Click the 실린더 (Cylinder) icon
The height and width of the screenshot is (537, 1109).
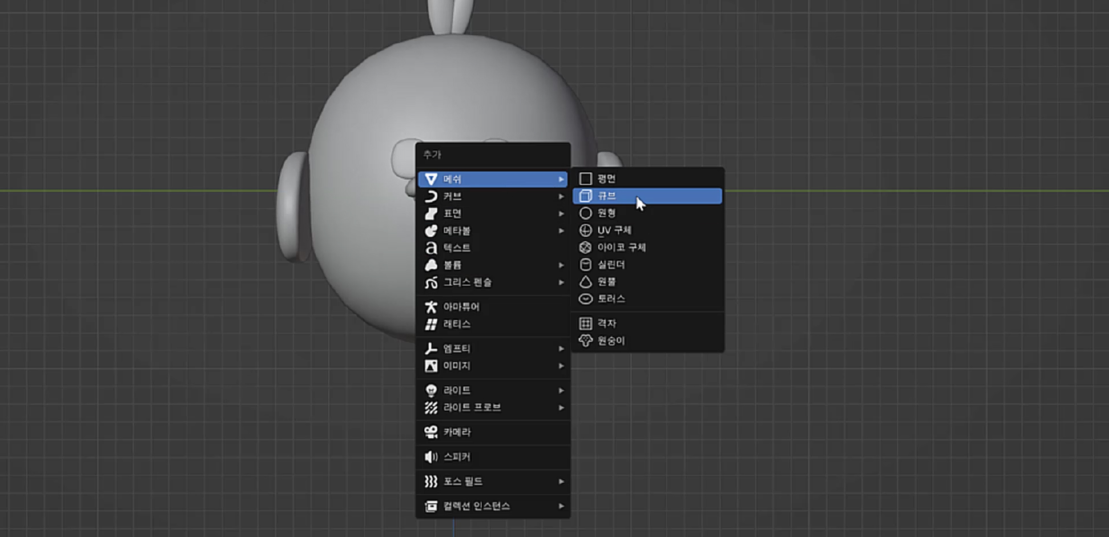point(585,265)
